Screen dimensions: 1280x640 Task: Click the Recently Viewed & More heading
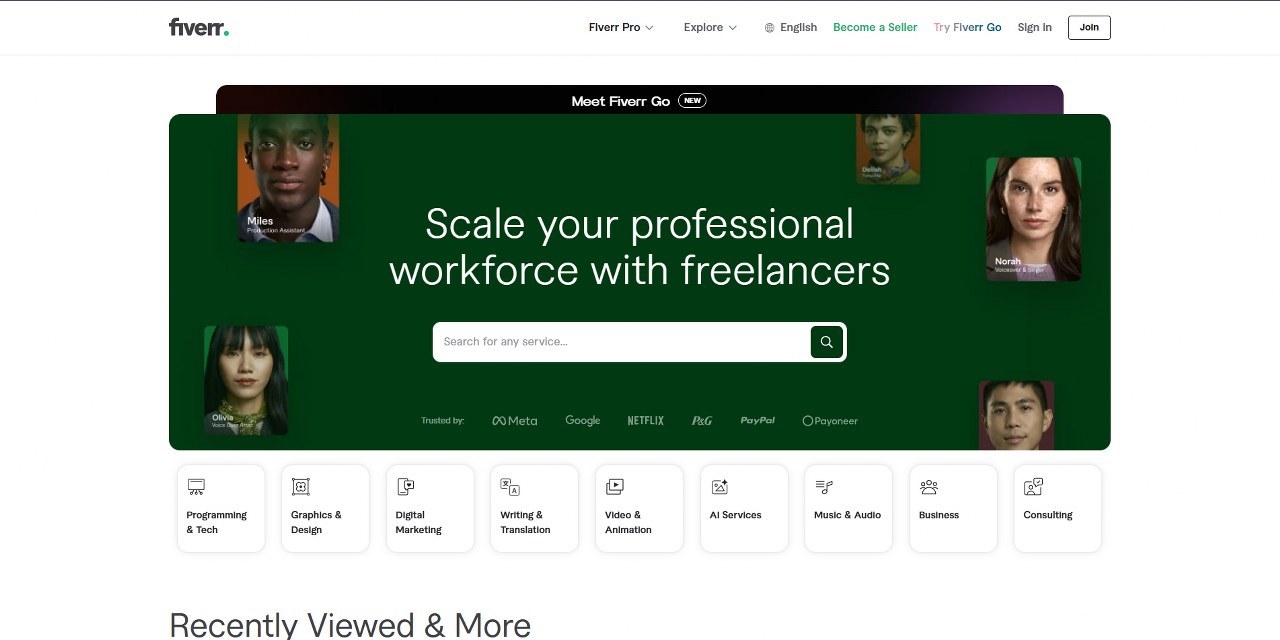(350, 626)
